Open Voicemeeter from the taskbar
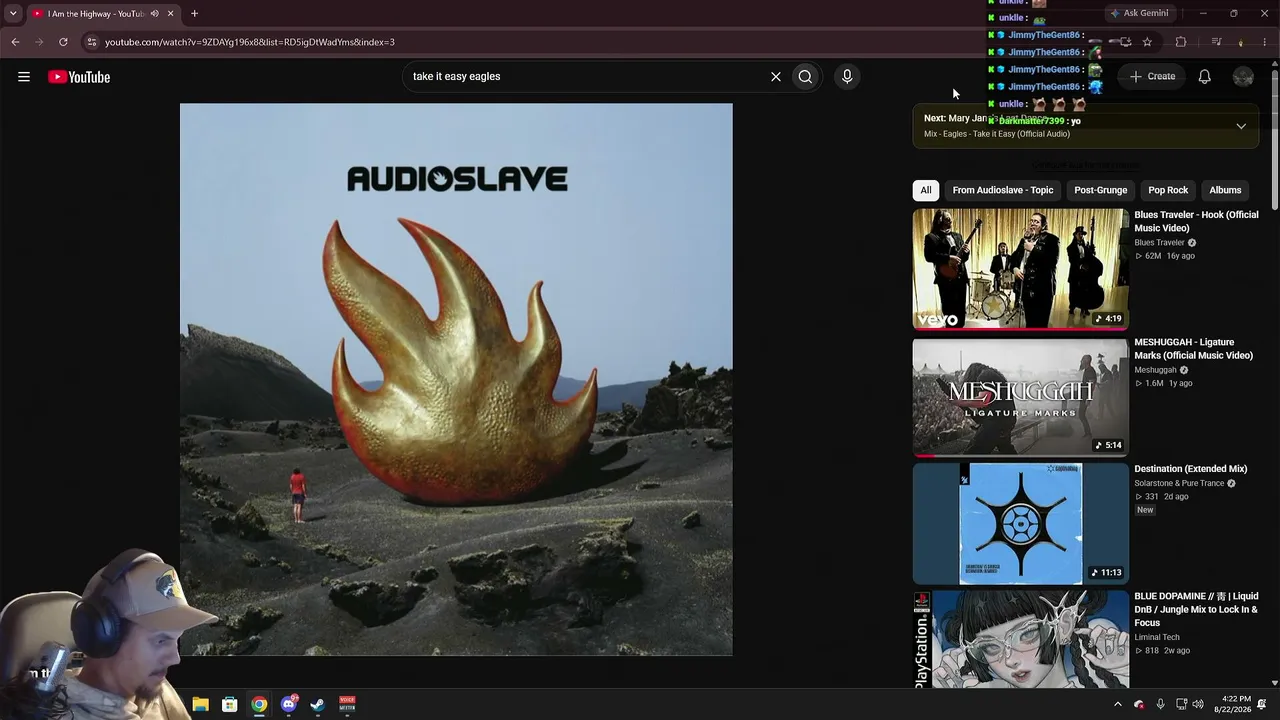The height and width of the screenshot is (720, 1280). point(347,704)
